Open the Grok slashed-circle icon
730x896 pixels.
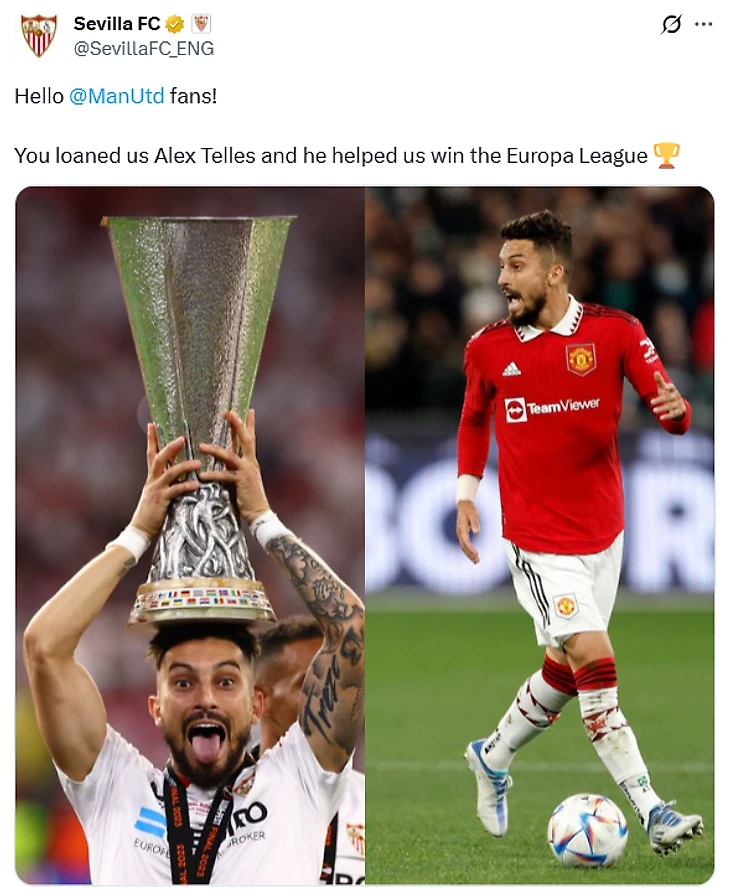[671, 25]
